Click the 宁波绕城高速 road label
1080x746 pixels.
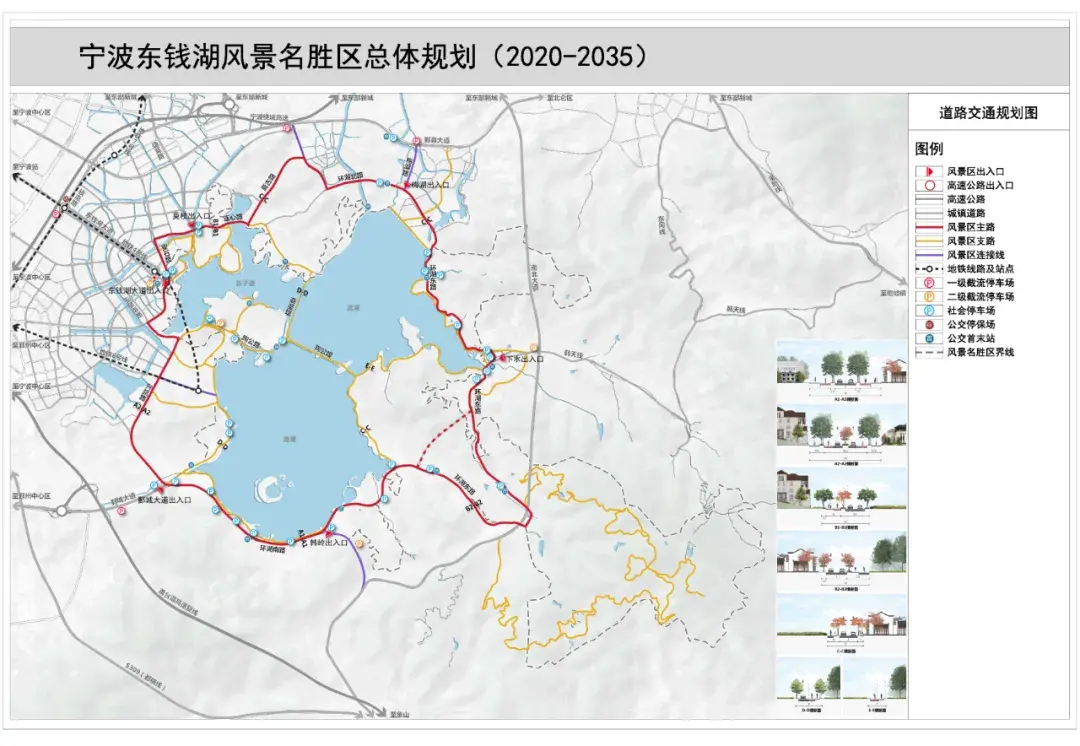[x=269, y=118]
